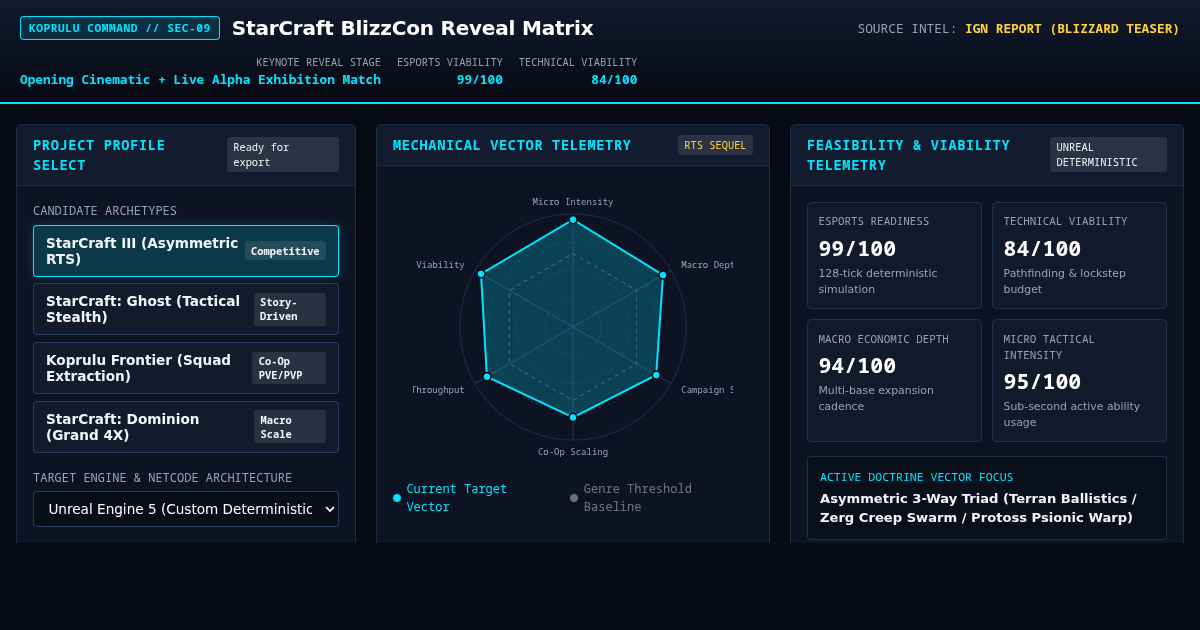The height and width of the screenshot is (630, 1200).
Task: Click the Co-Op PVE/PVP tag
Action: click(288, 368)
